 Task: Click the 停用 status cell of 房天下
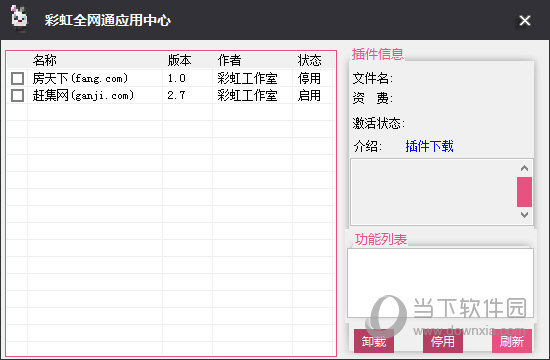309,78
